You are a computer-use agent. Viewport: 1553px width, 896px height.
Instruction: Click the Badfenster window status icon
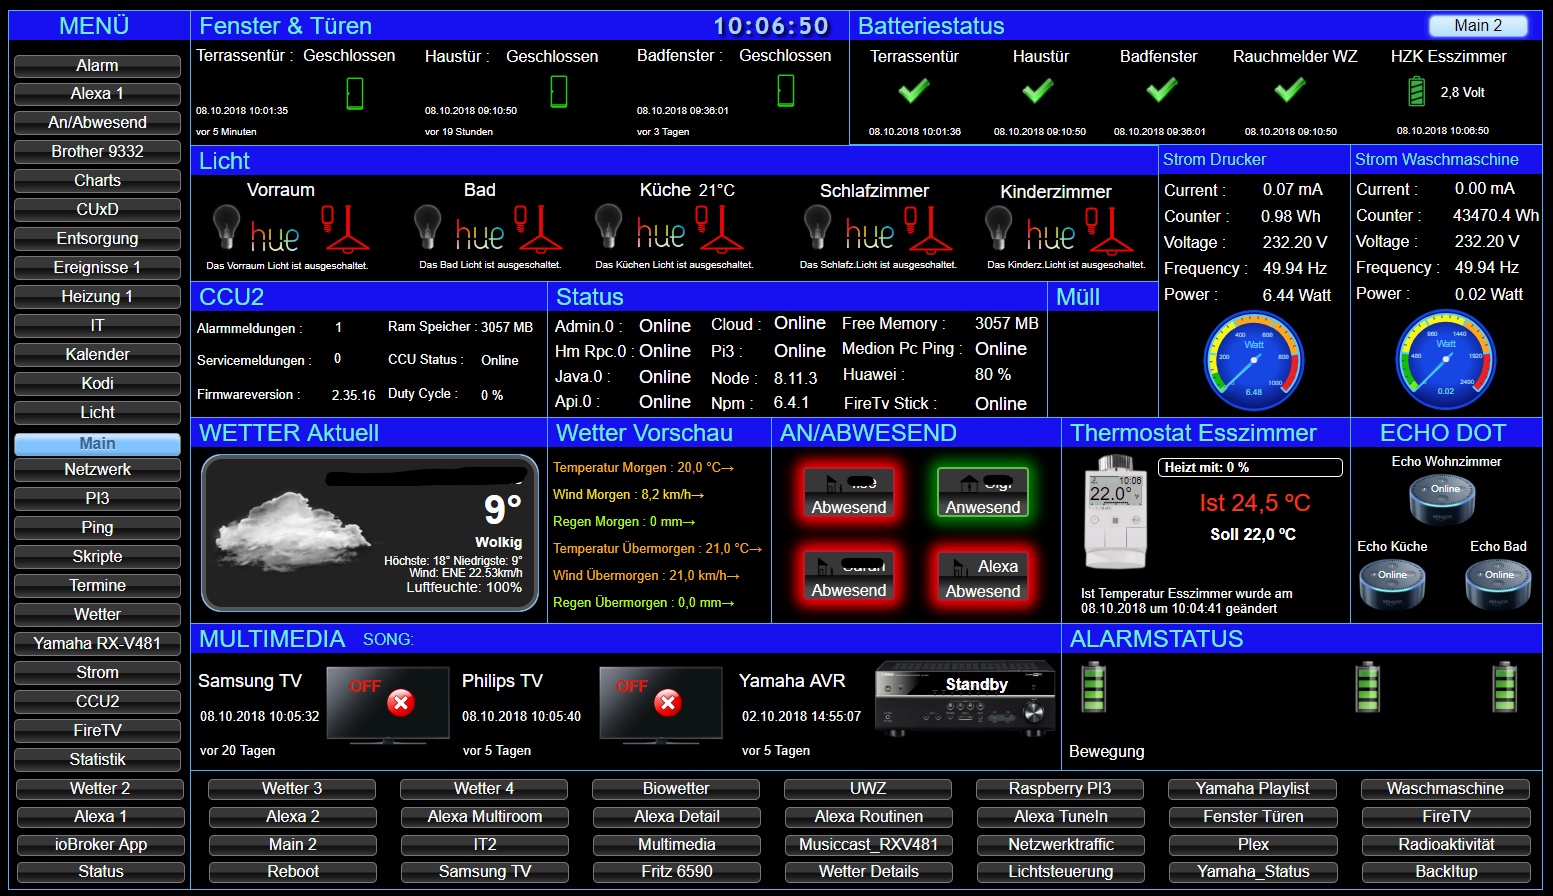(786, 90)
